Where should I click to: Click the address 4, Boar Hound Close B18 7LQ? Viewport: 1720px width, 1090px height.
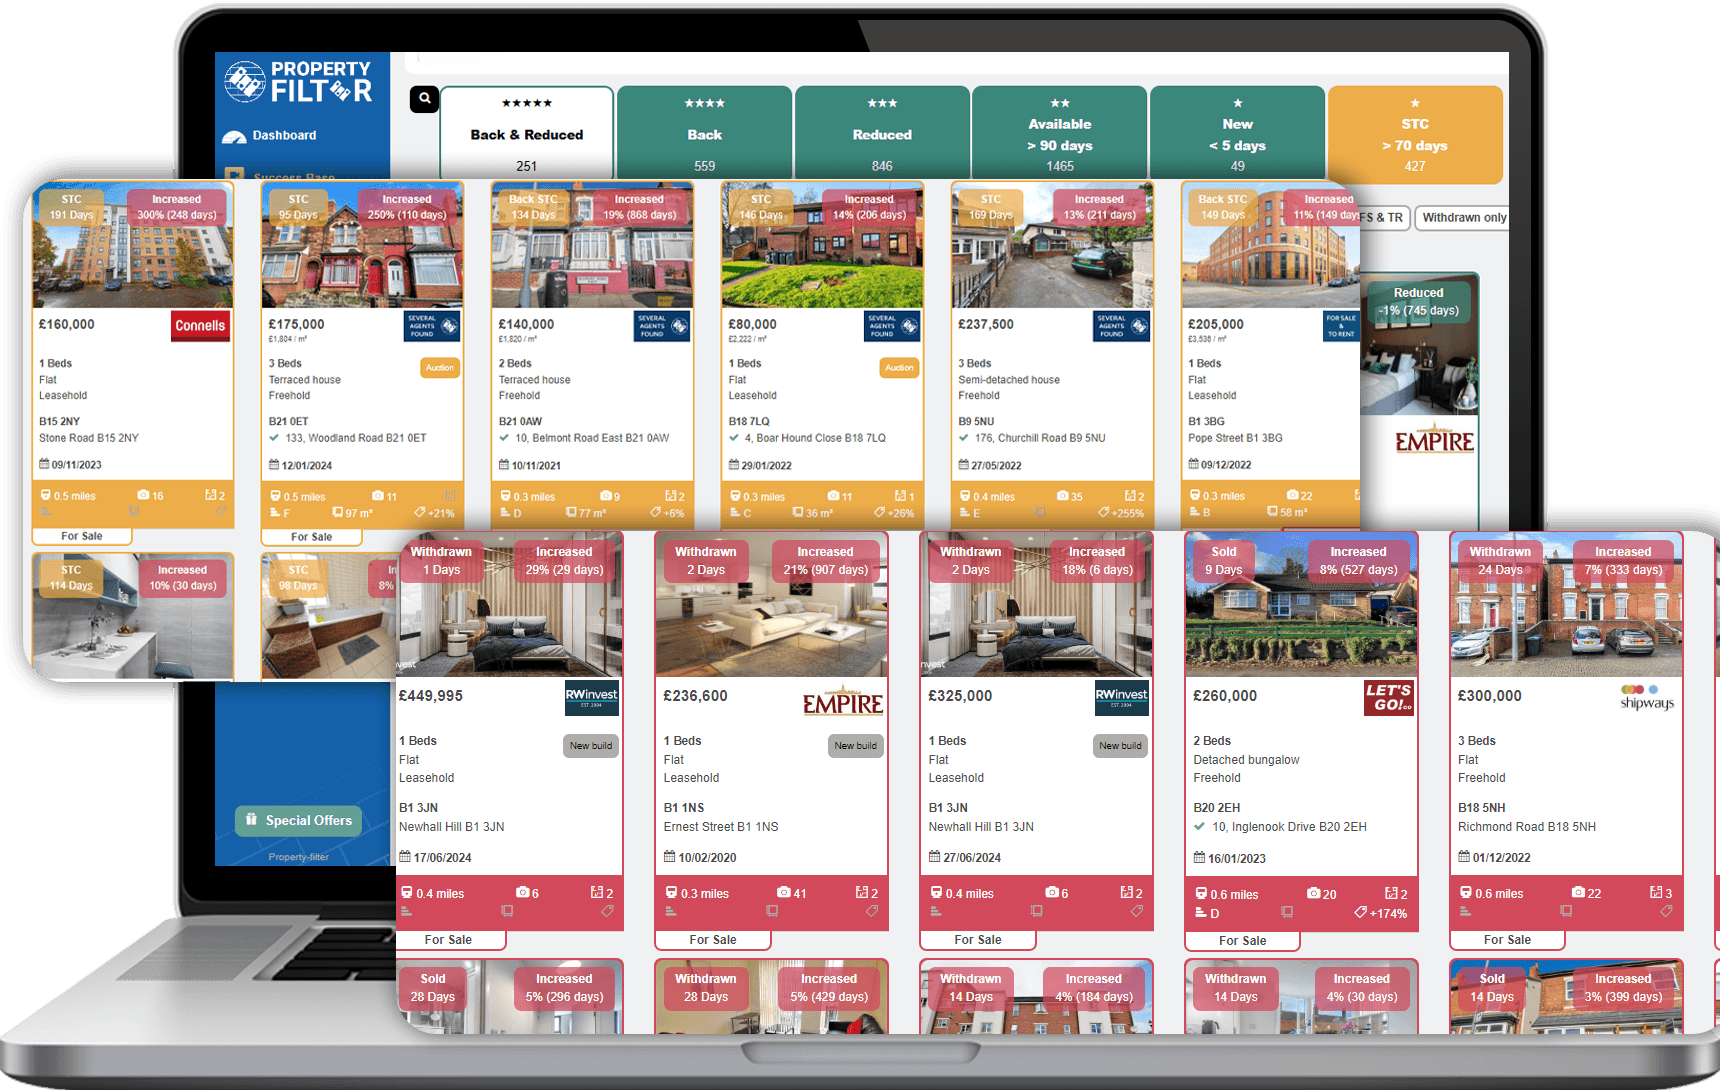(815, 438)
